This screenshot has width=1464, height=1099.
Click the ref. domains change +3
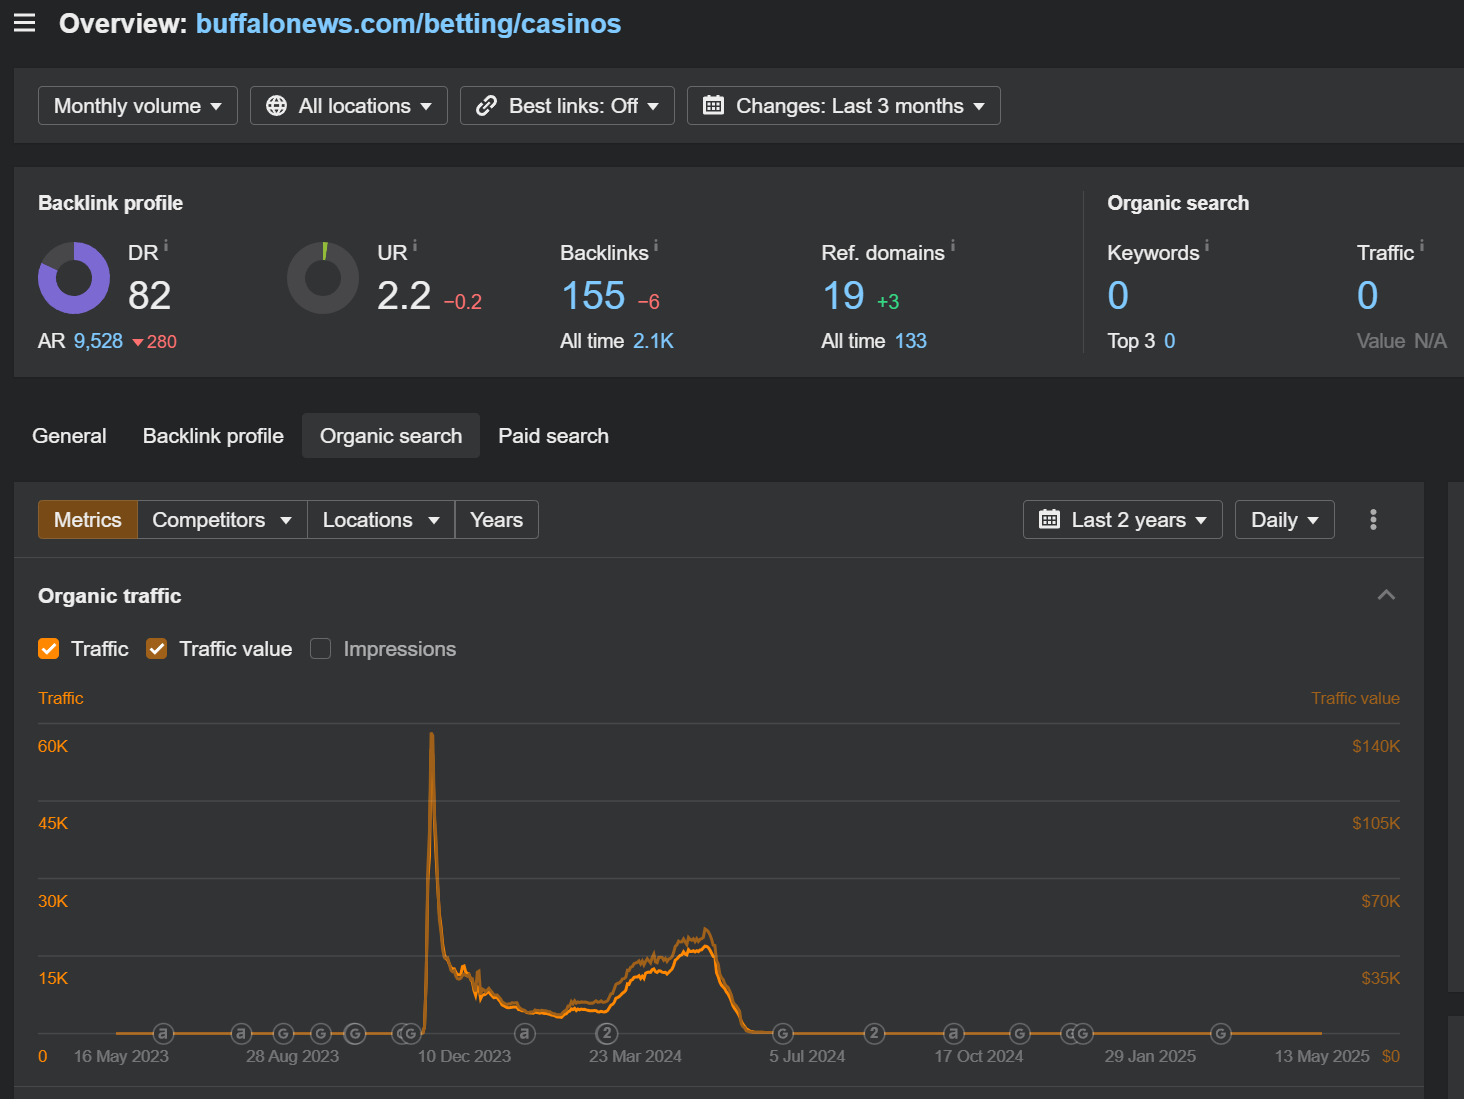click(888, 302)
